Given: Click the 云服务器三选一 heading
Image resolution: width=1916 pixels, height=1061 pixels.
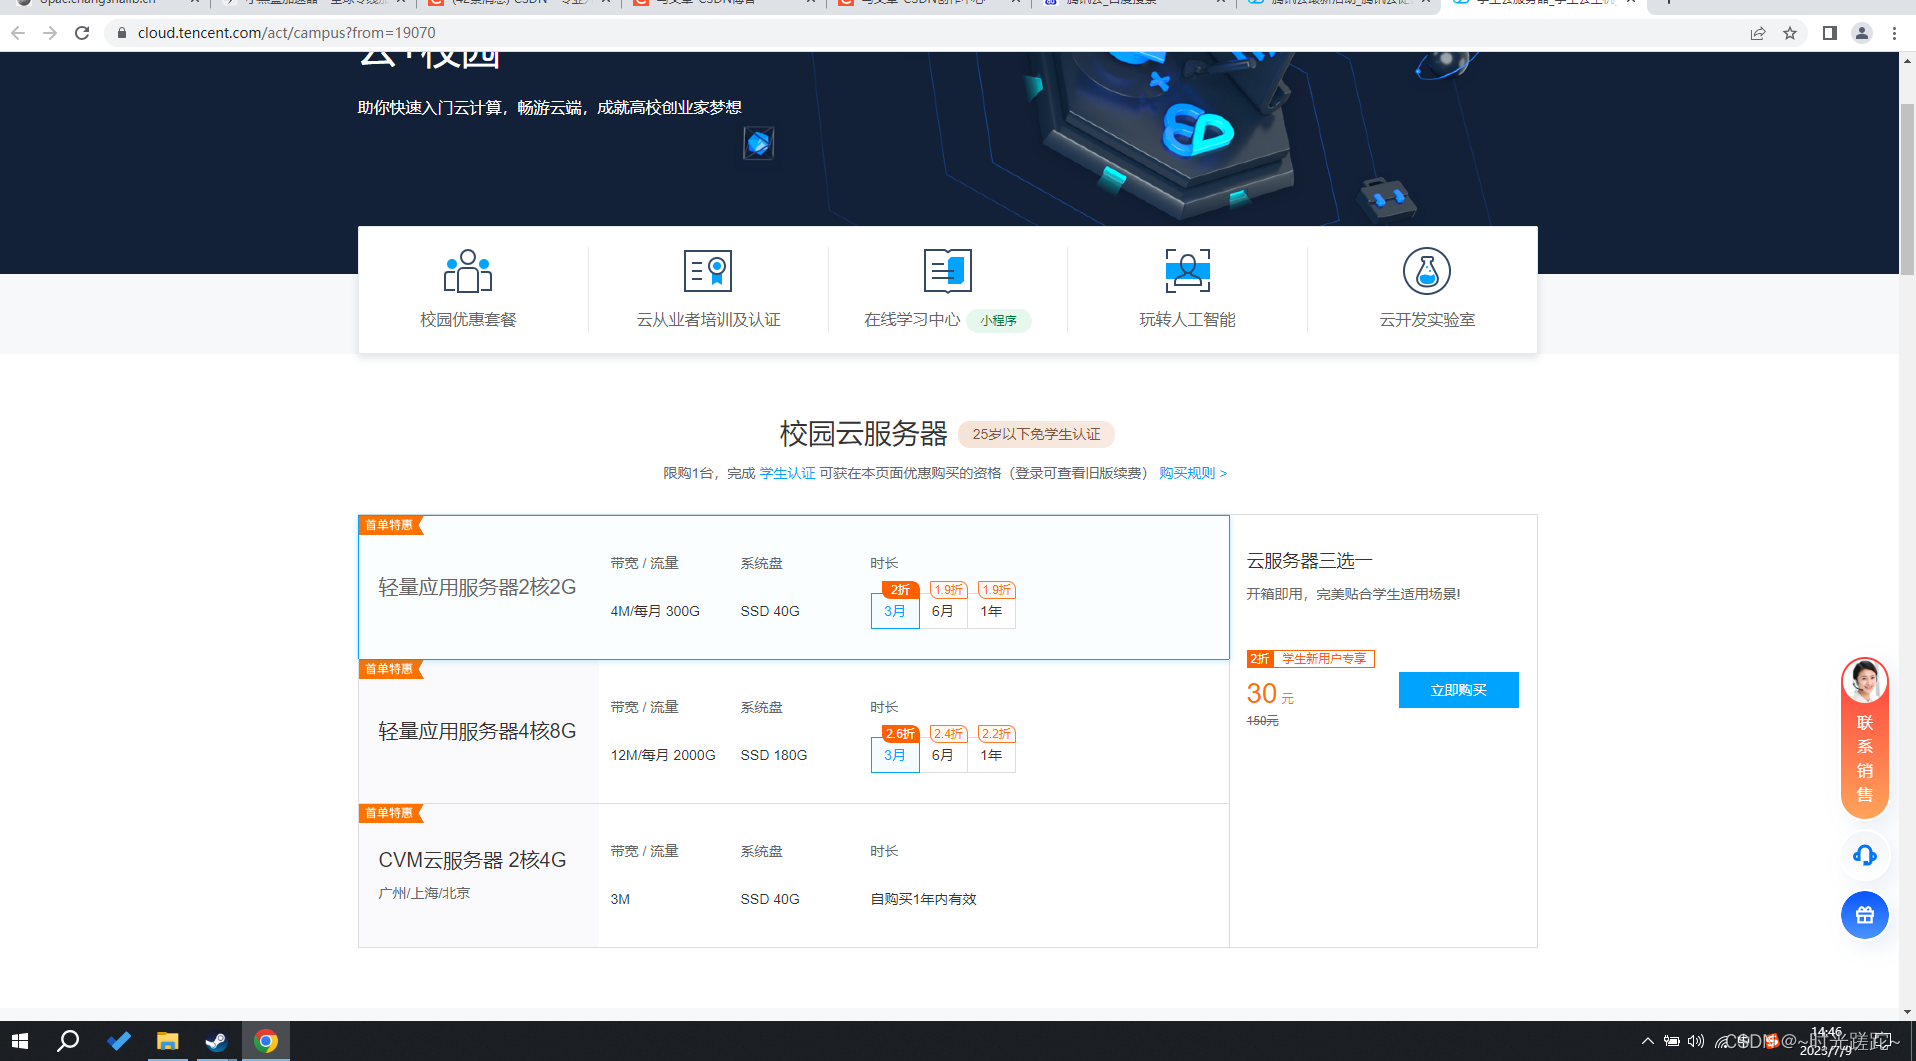Looking at the screenshot, I should (x=1309, y=561).
